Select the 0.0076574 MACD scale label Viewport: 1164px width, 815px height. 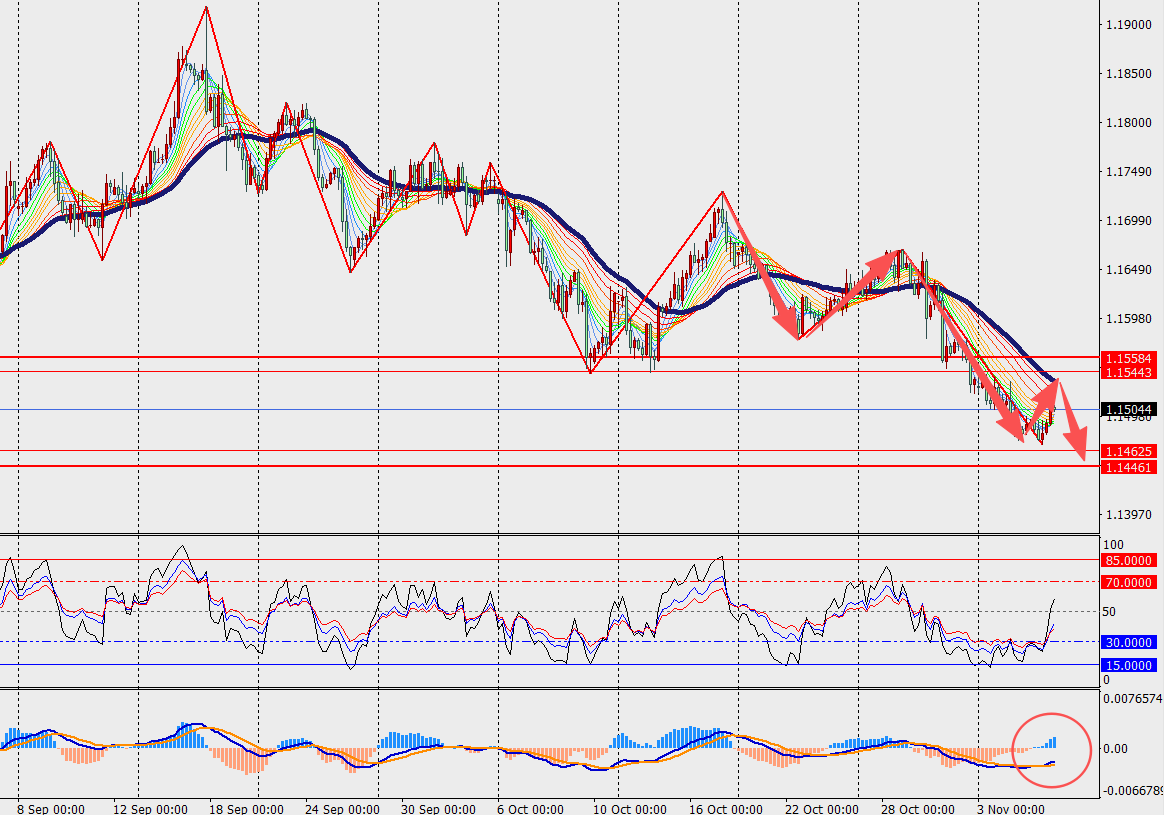click(1131, 699)
